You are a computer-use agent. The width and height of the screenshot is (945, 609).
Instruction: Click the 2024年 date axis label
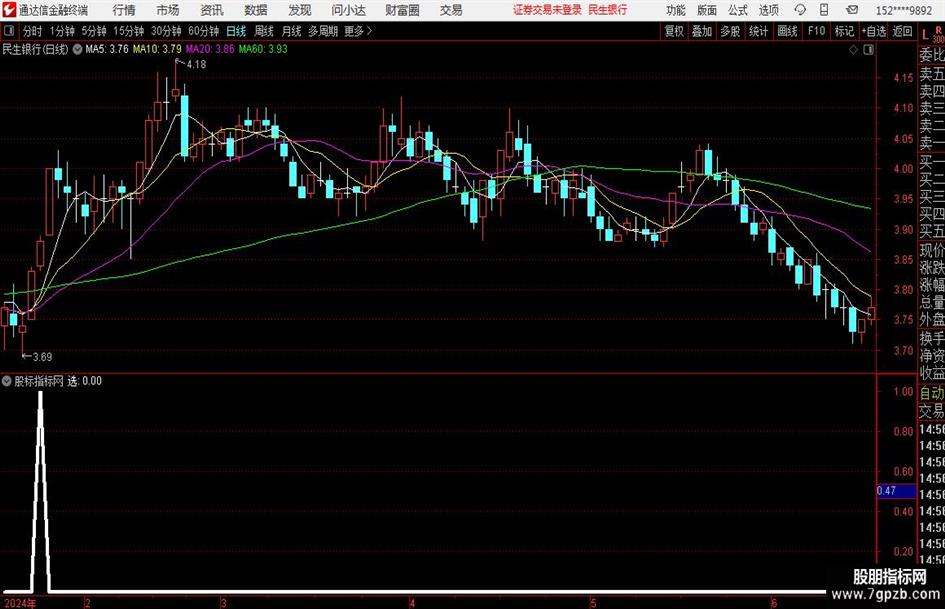[x=20, y=603]
